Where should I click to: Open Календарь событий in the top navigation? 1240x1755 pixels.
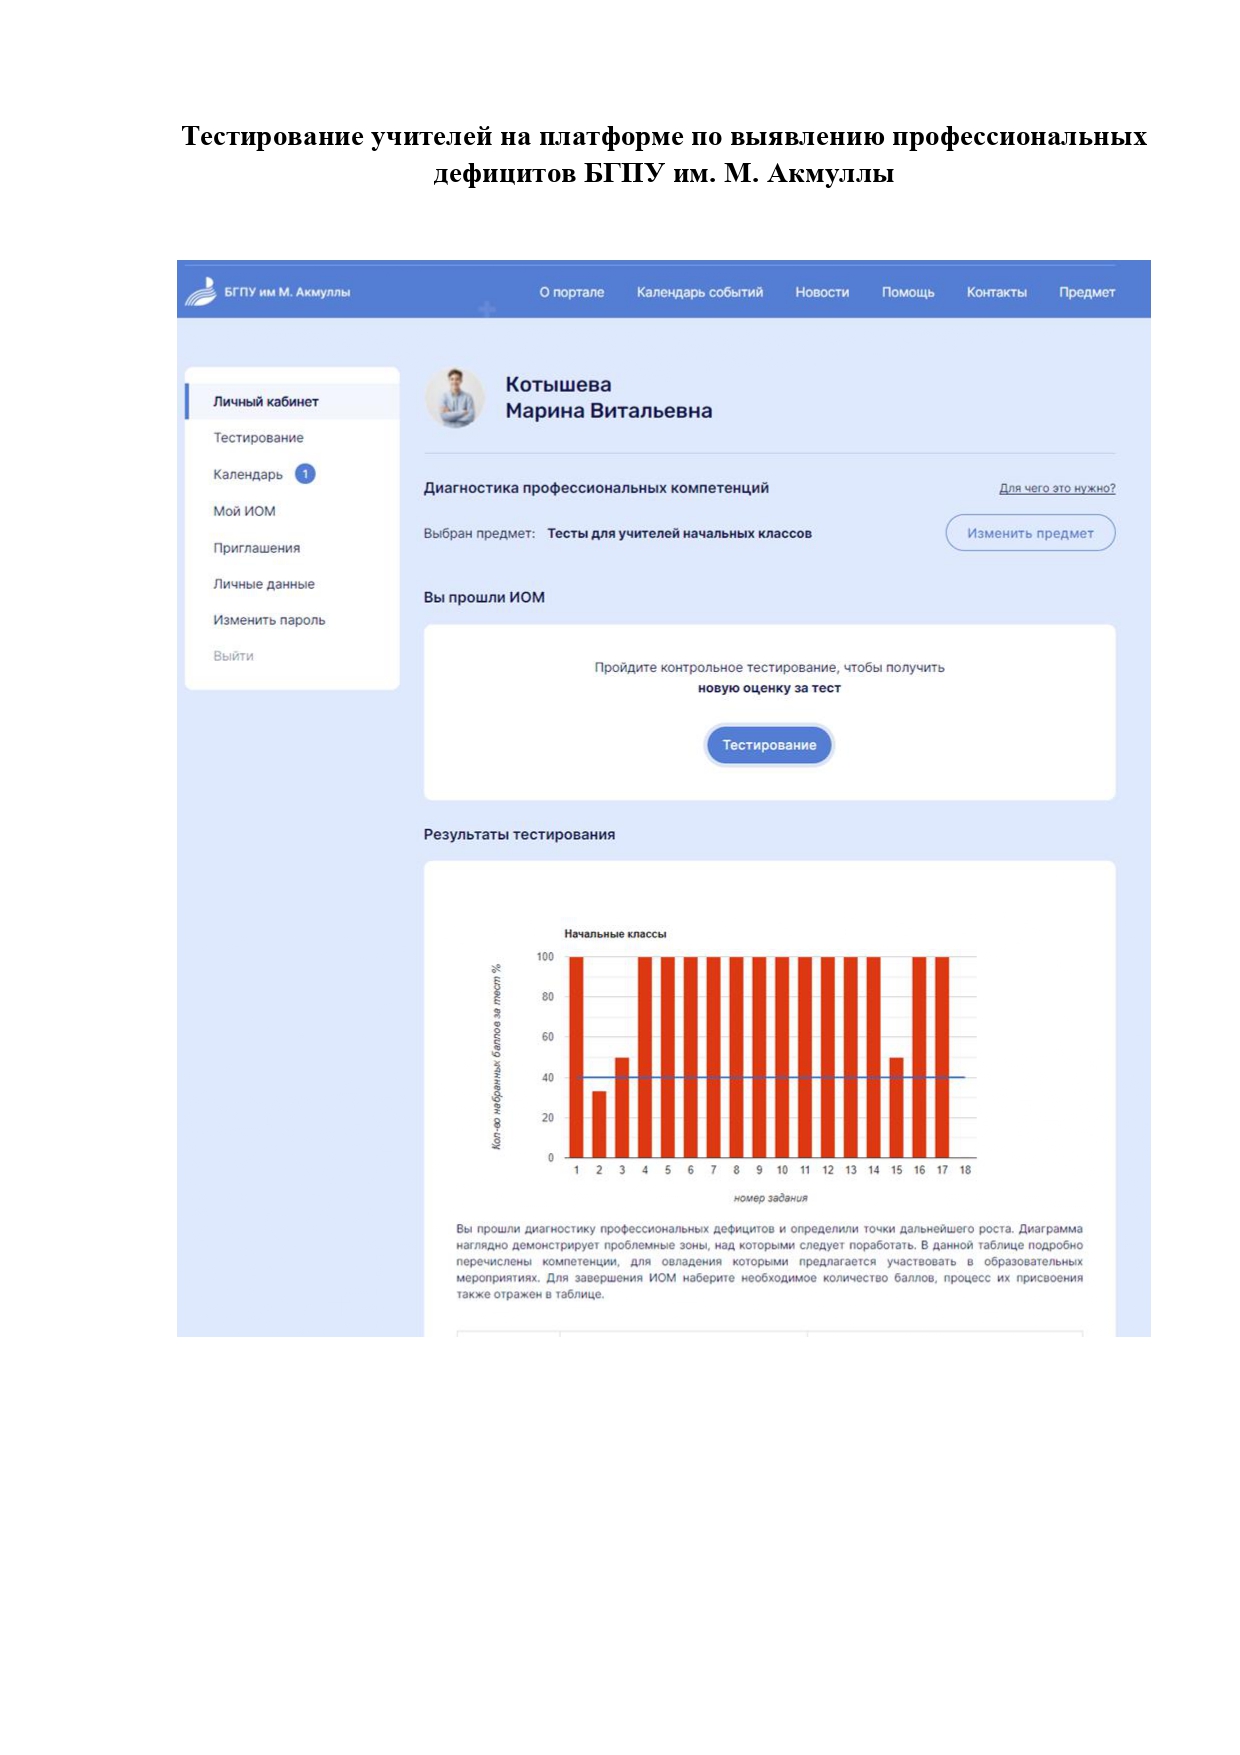click(700, 292)
